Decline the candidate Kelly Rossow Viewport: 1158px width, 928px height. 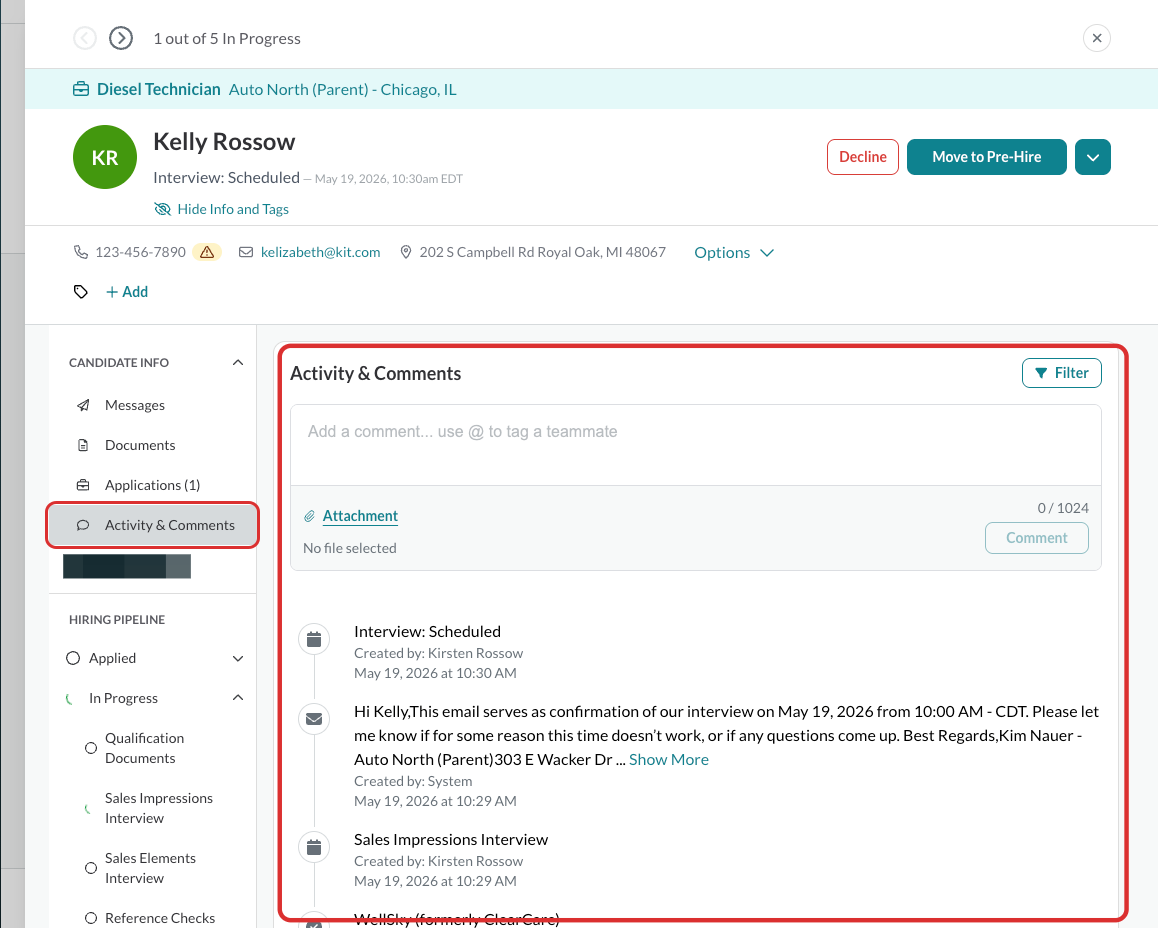click(x=863, y=157)
